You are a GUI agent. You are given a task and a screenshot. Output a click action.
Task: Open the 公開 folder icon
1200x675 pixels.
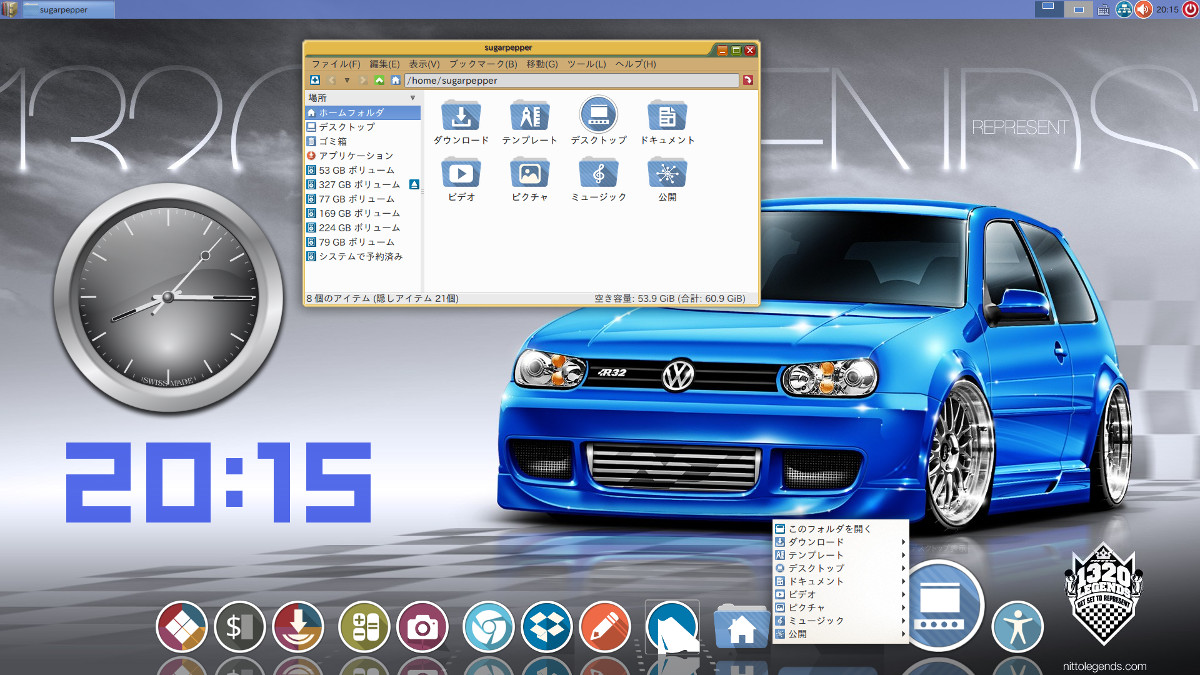pyautogui.click(x=667, y=172)
